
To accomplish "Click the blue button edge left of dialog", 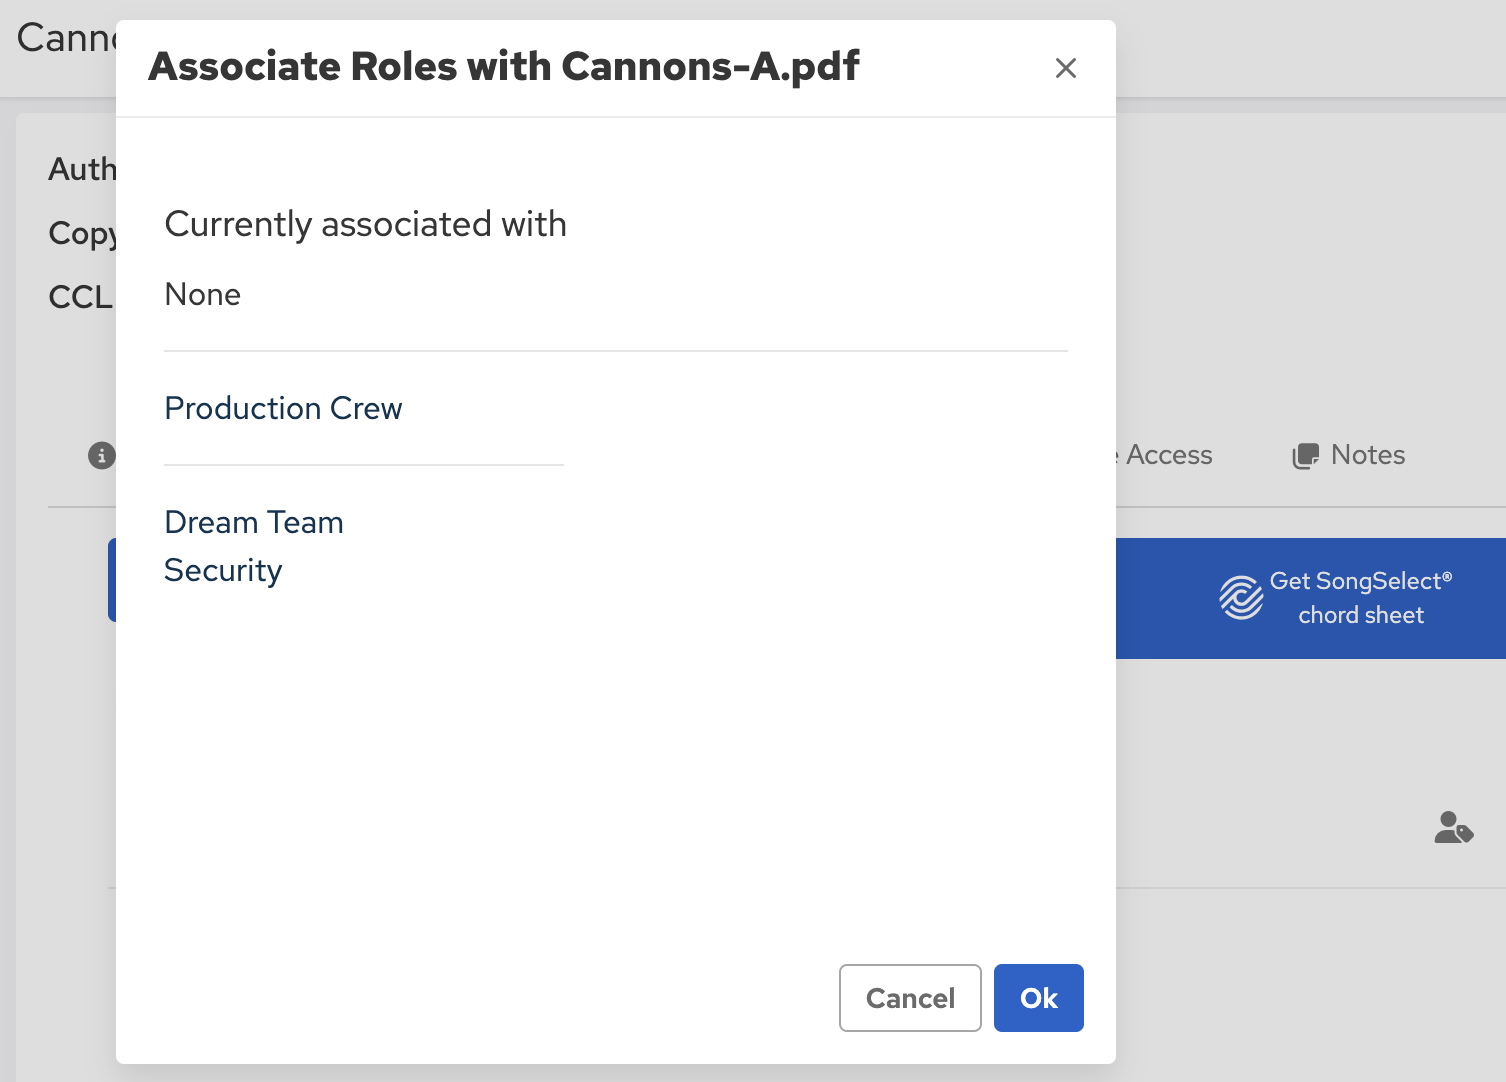I will point(112,580).
